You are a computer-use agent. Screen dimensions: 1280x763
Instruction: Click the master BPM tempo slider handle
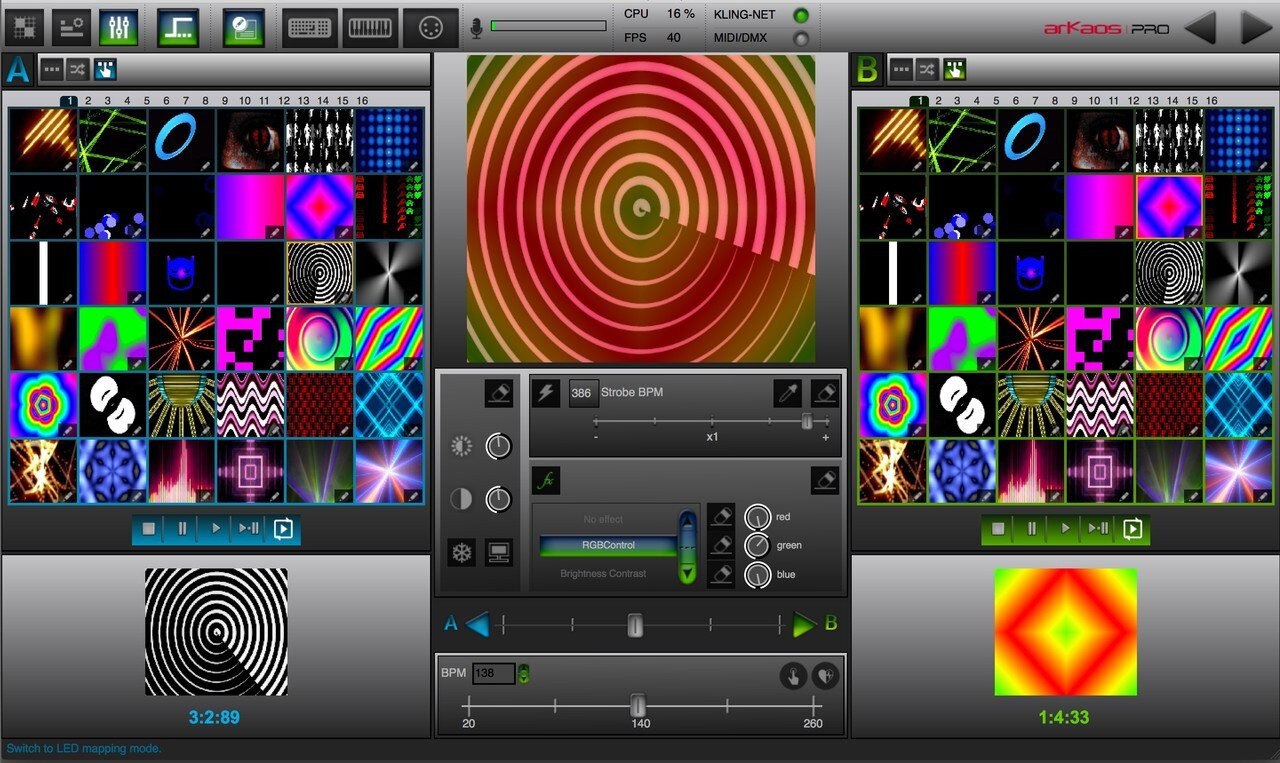pyautogui.click(x=638, y=703)
